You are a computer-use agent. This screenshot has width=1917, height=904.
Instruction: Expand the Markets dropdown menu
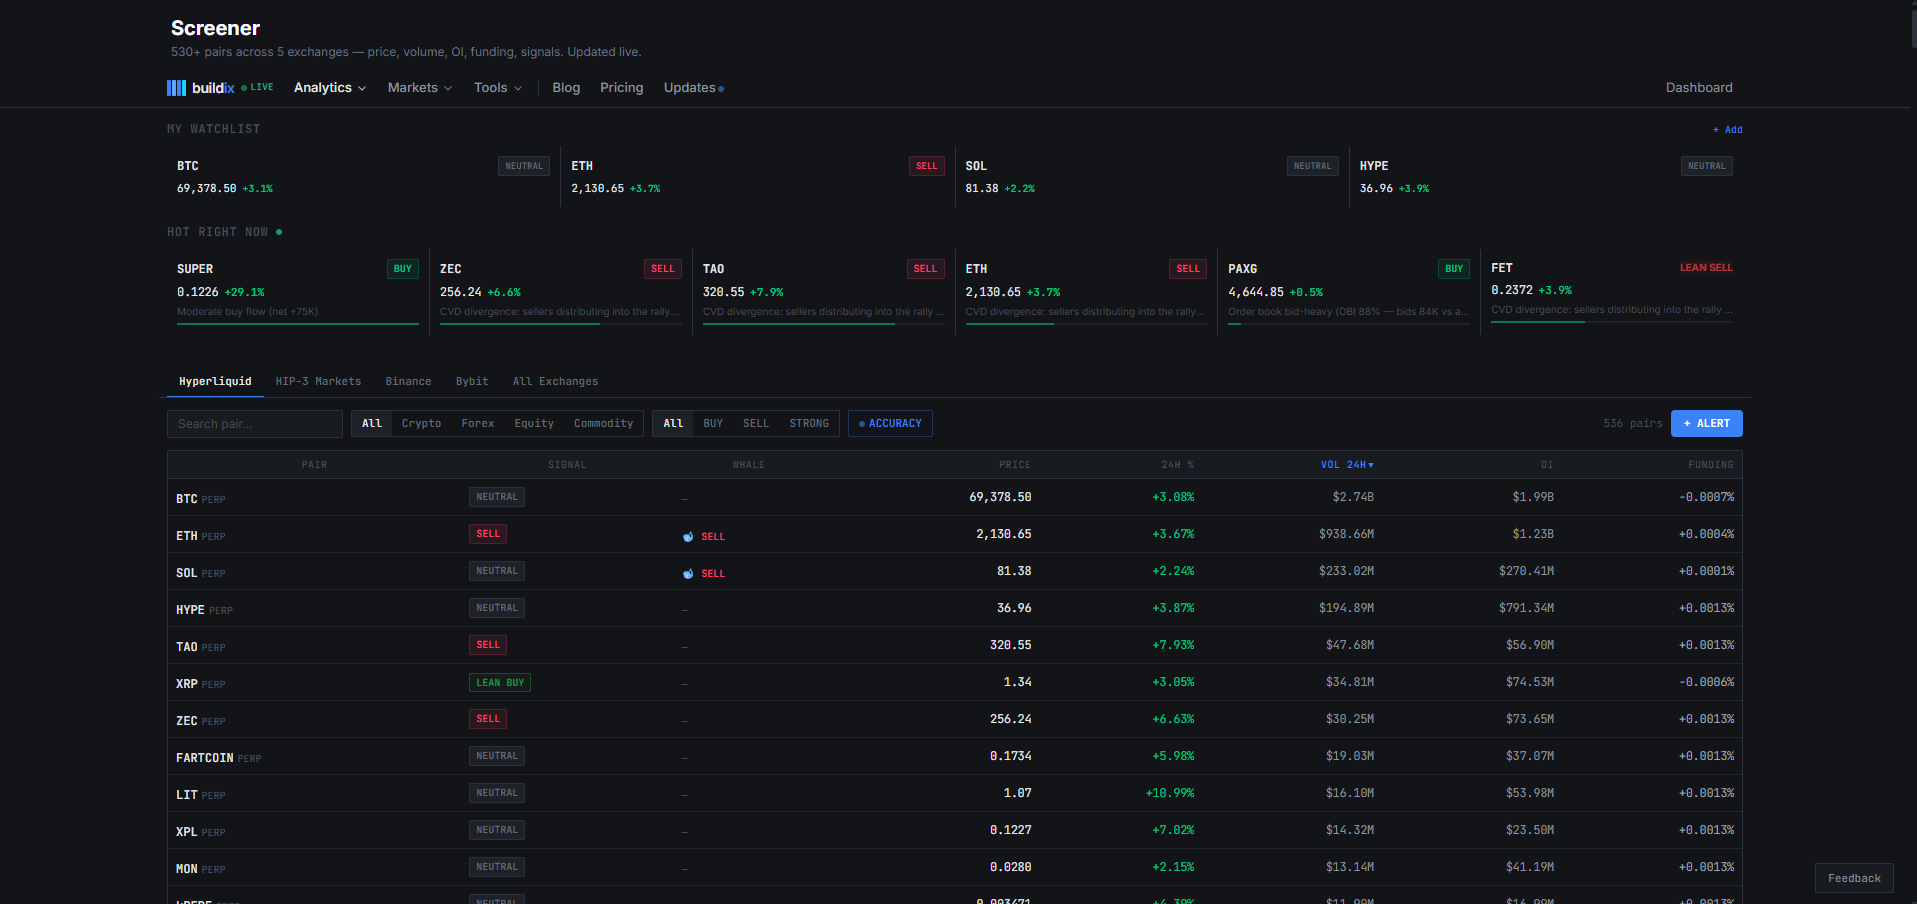pyautogui.click(x=420, y=88)
